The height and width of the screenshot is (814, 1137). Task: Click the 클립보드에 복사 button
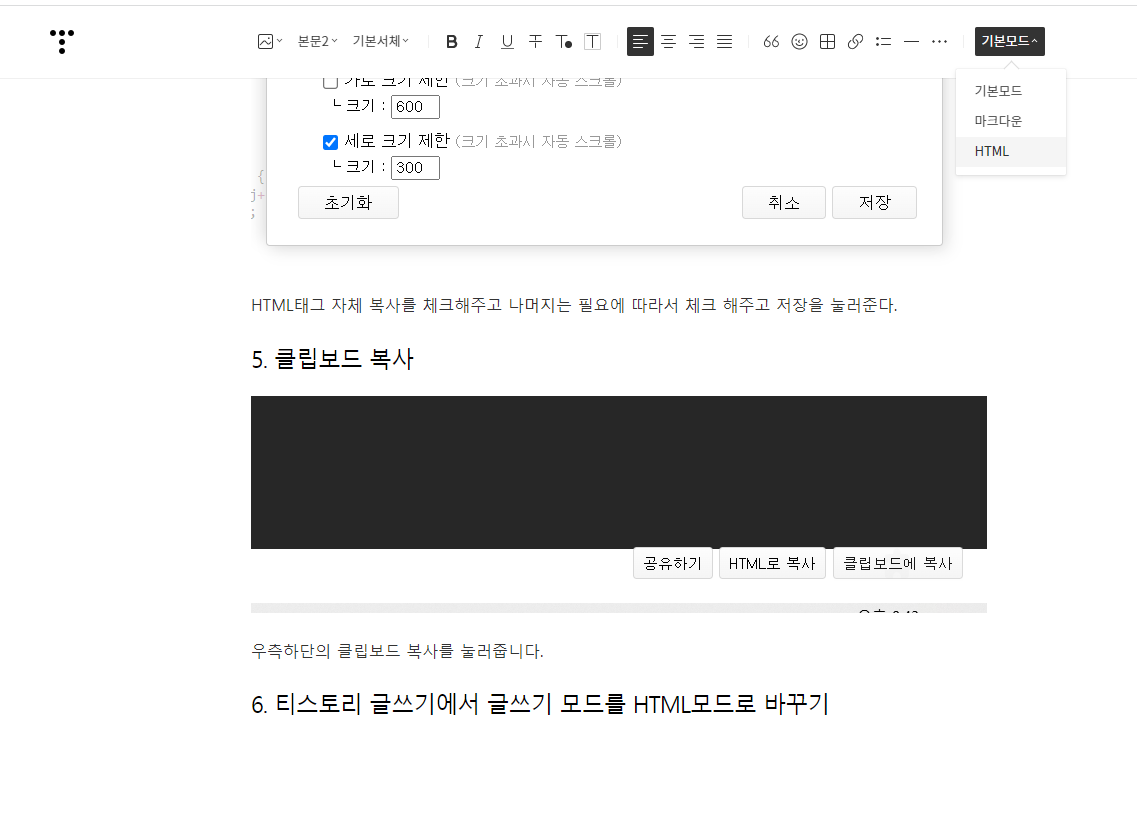tap(898, 563)
